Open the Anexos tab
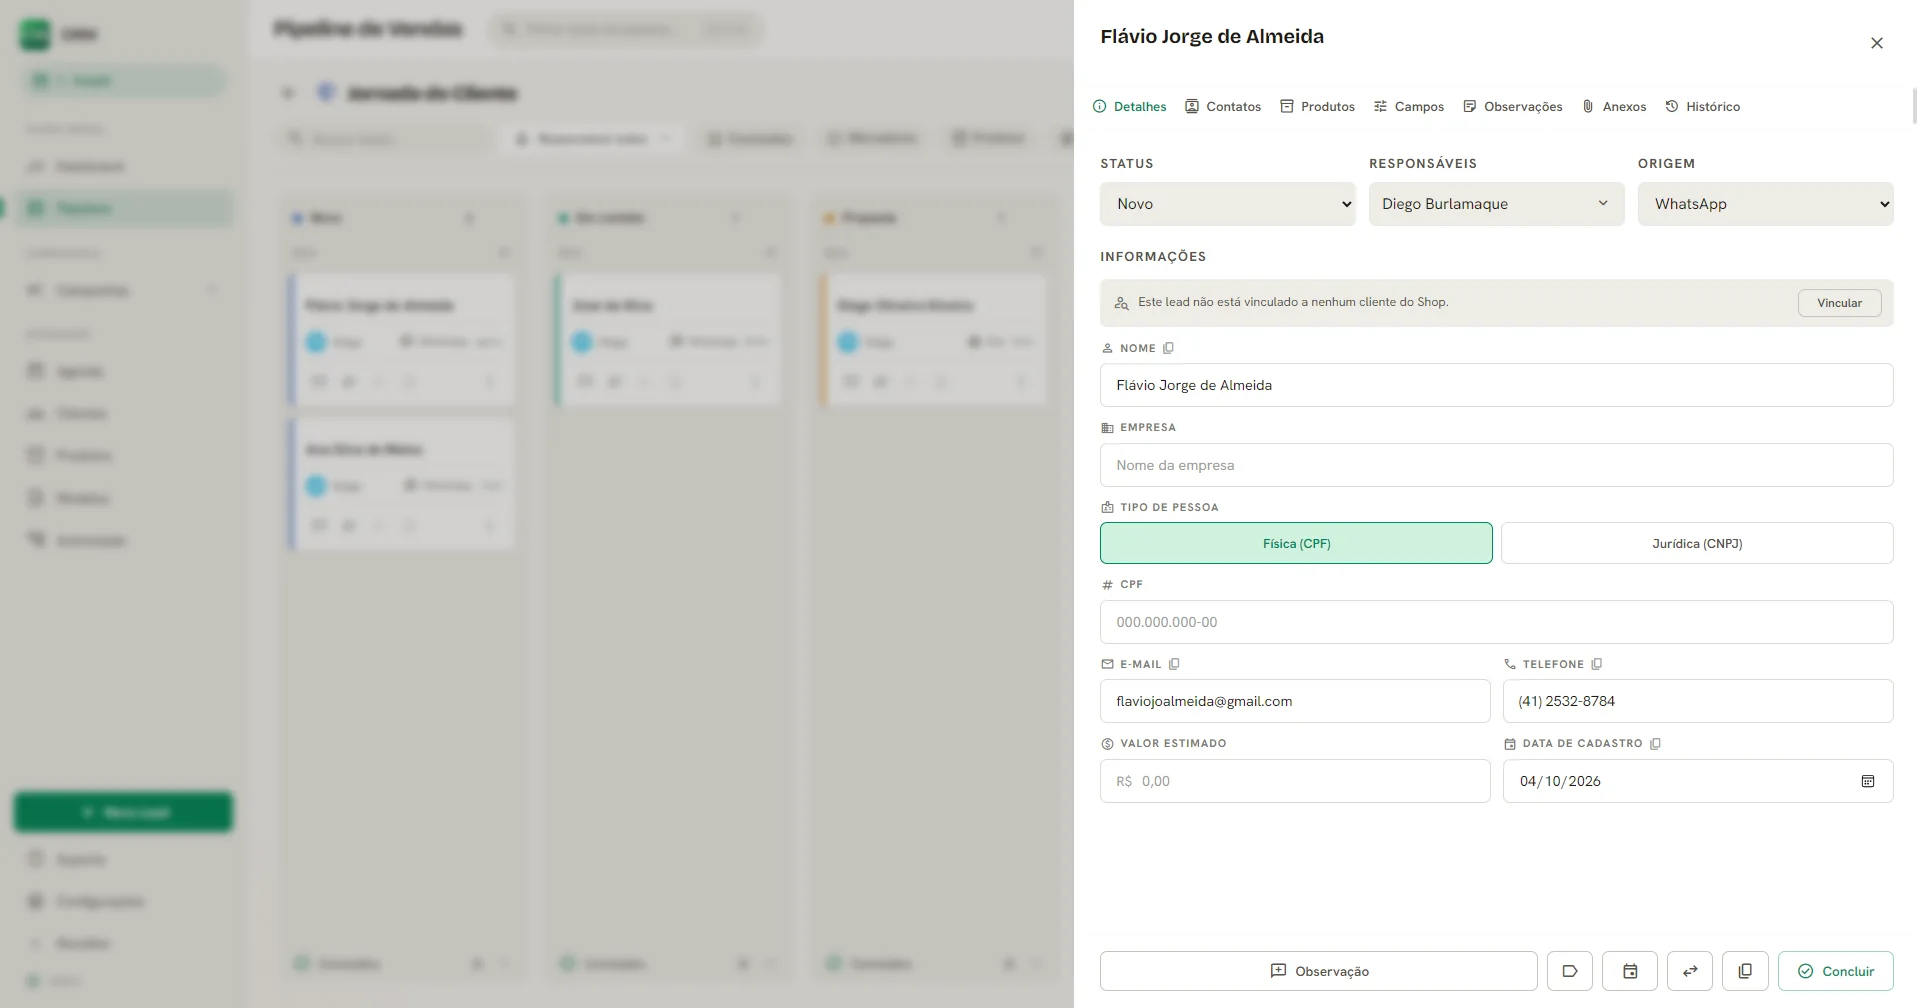 point(1614,106)
